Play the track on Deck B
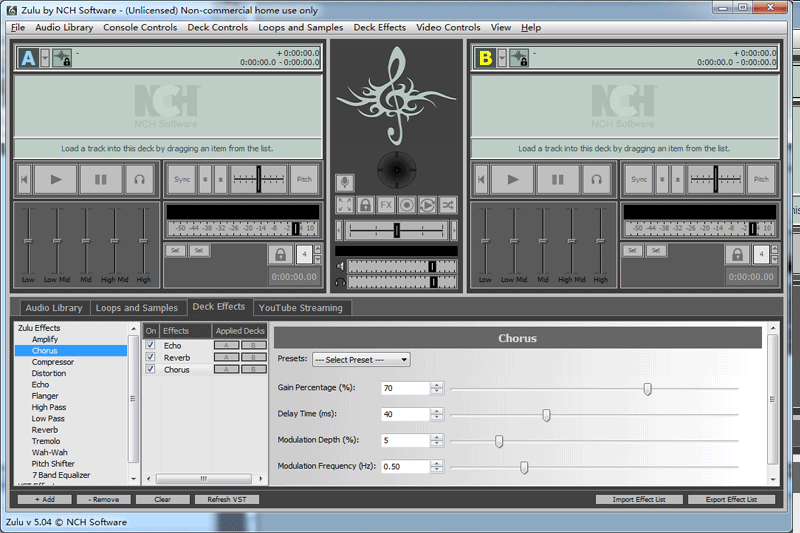The image size is (800, 533). [x=513, y=179]
